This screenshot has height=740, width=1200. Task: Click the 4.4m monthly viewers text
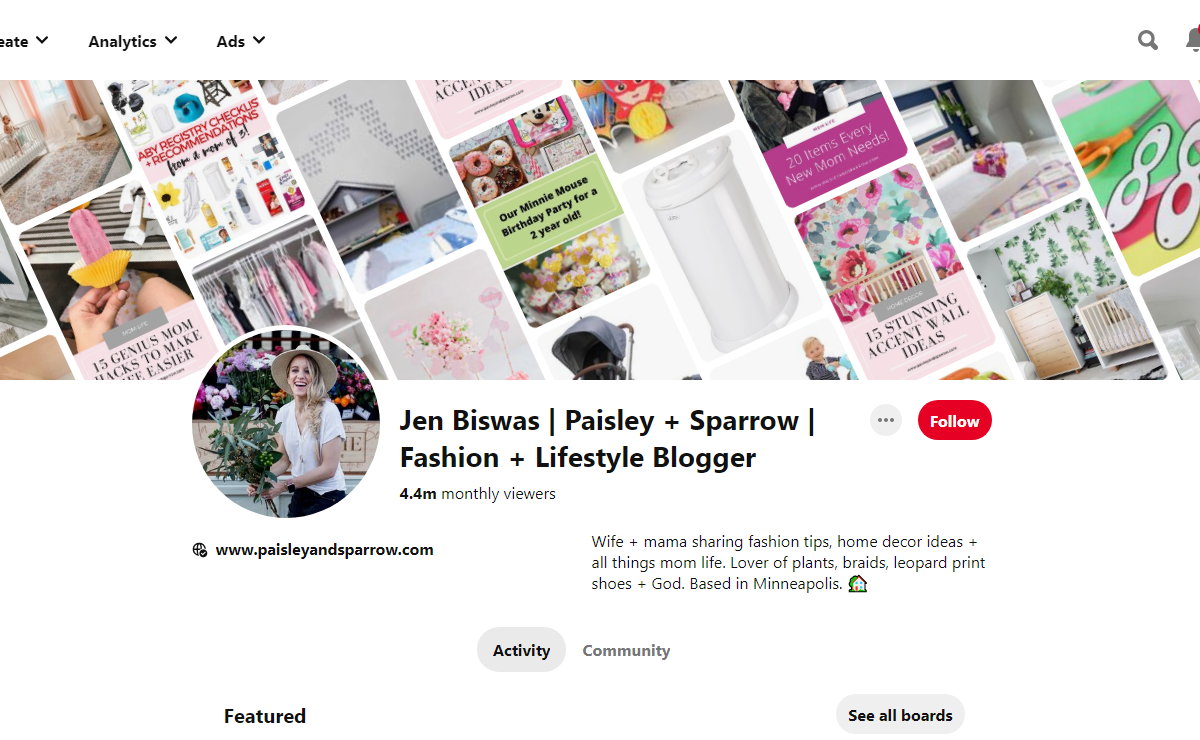[477, 494]
